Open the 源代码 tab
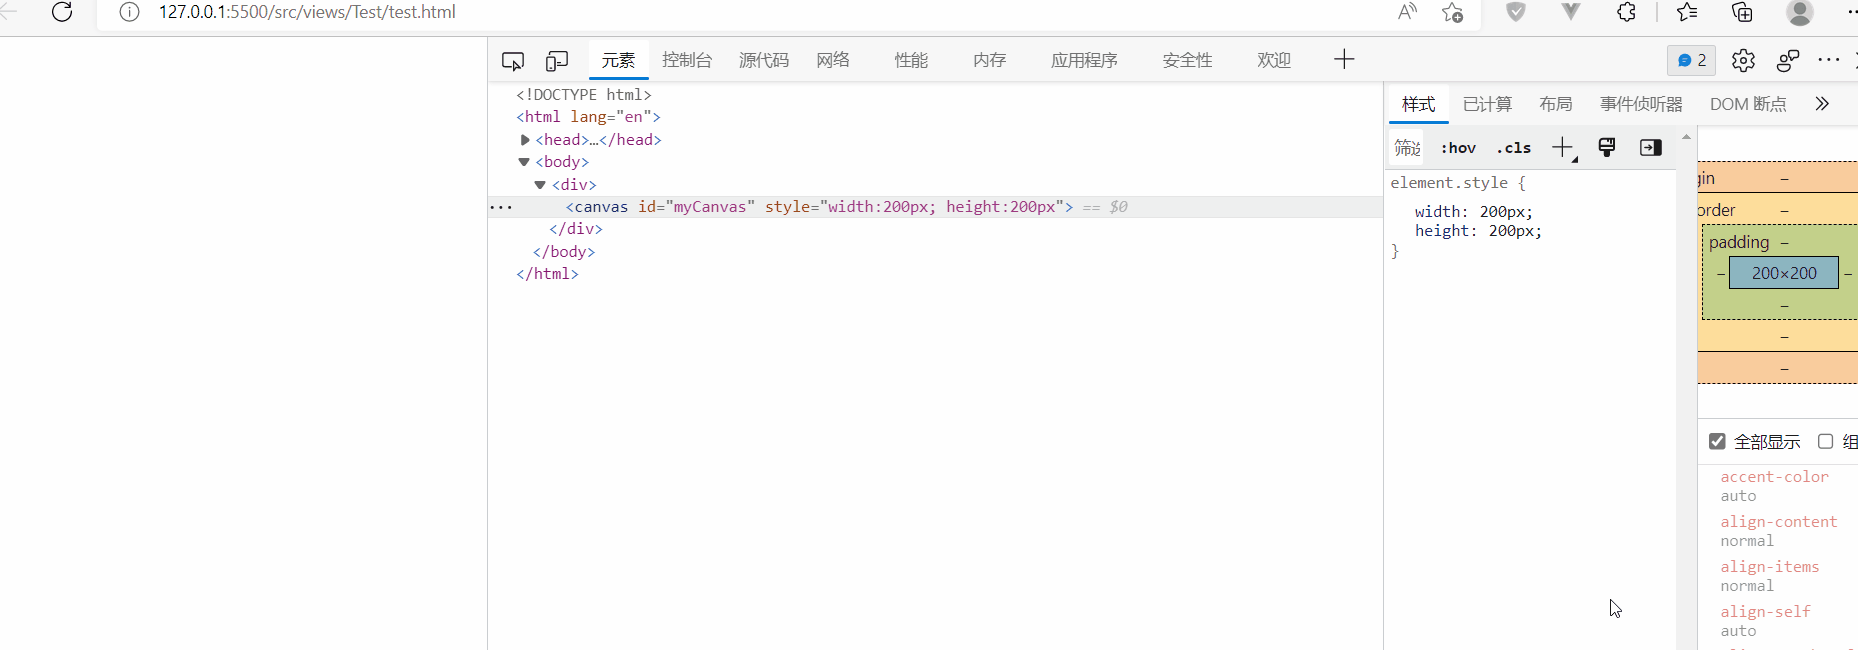Screen dimensions: 1858x650 click(764, 60)
